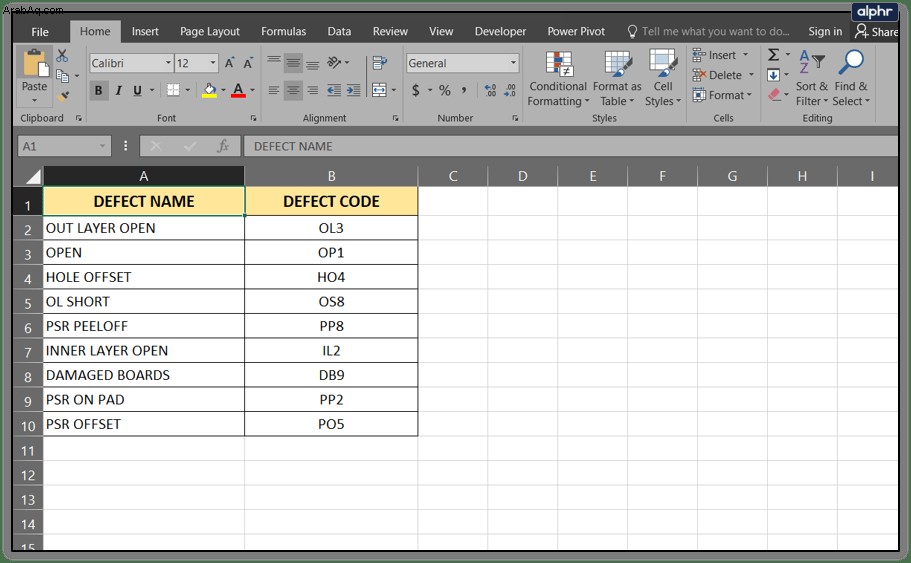Align text left
Image resolution: width=911 pixels, height=563 pixels.
[274, 90]
